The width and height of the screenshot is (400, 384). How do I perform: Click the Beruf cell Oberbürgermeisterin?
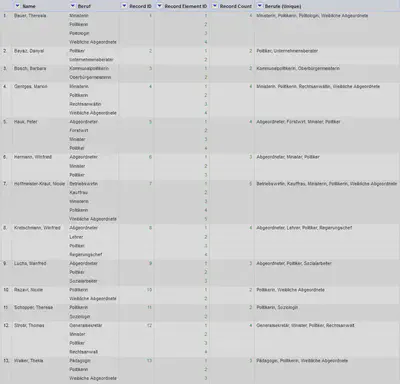pyautogui.click(x=90, y=77)
